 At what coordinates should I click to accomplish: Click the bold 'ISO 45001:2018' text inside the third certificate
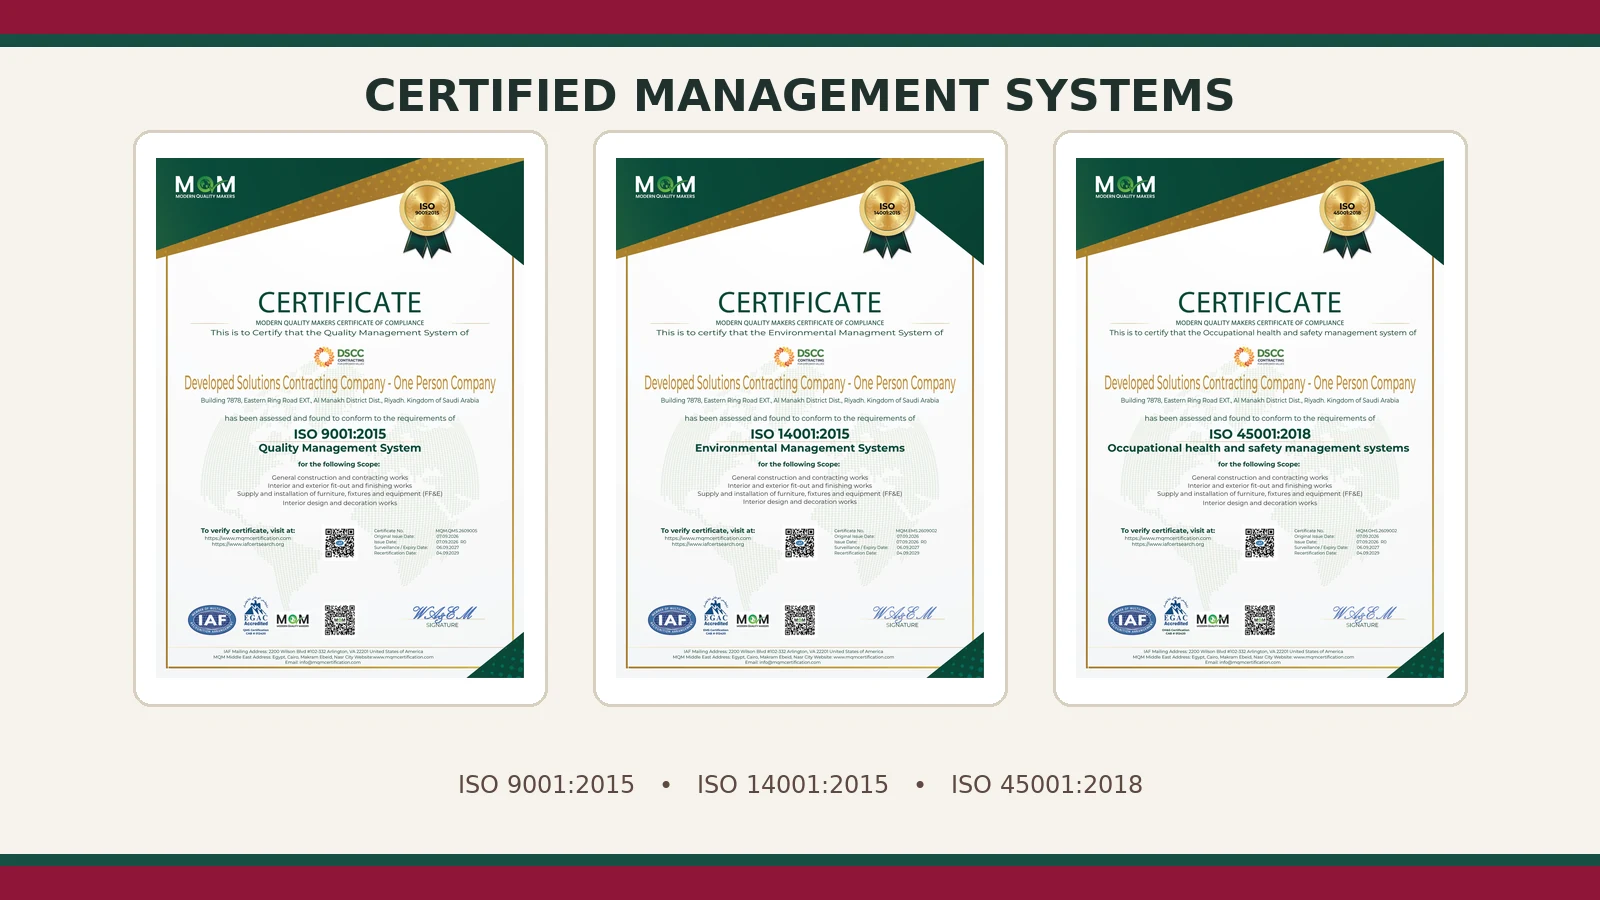pyautogui.click(x=1260, y=434)
